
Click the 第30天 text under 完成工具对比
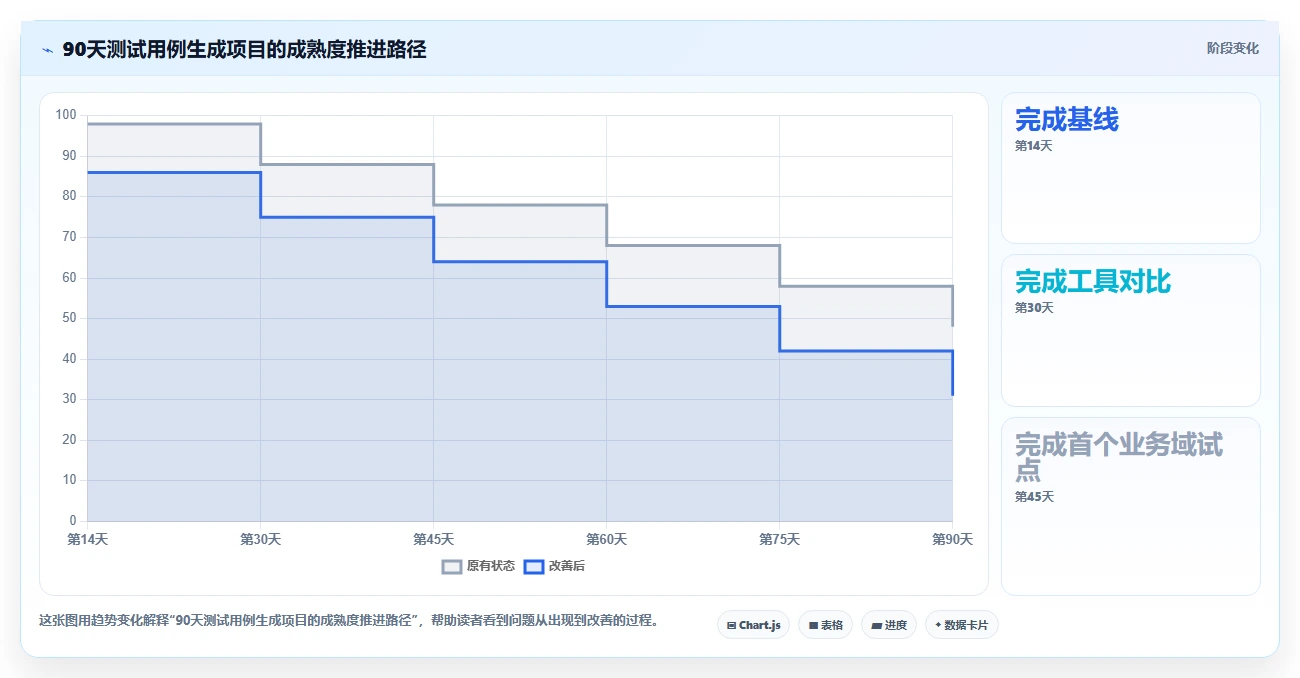click(1034, 308)
